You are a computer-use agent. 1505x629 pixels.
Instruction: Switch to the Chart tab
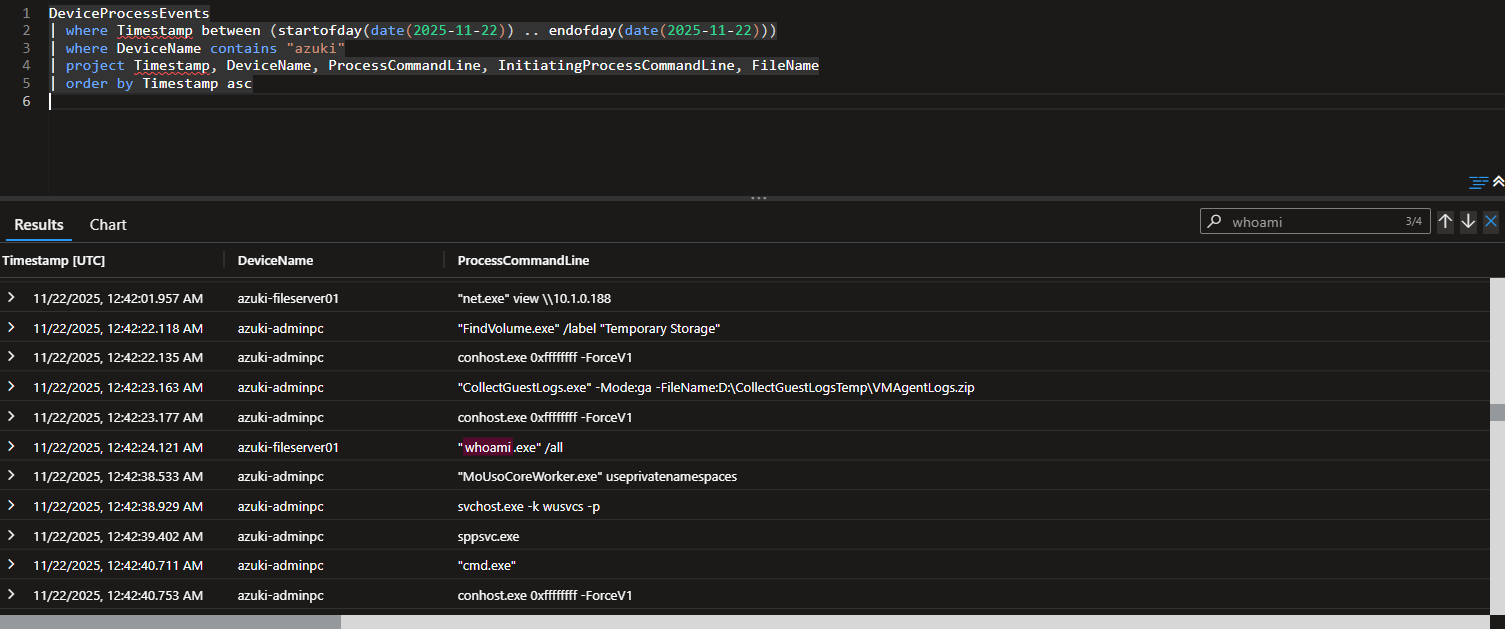click(x=108, y=225)
